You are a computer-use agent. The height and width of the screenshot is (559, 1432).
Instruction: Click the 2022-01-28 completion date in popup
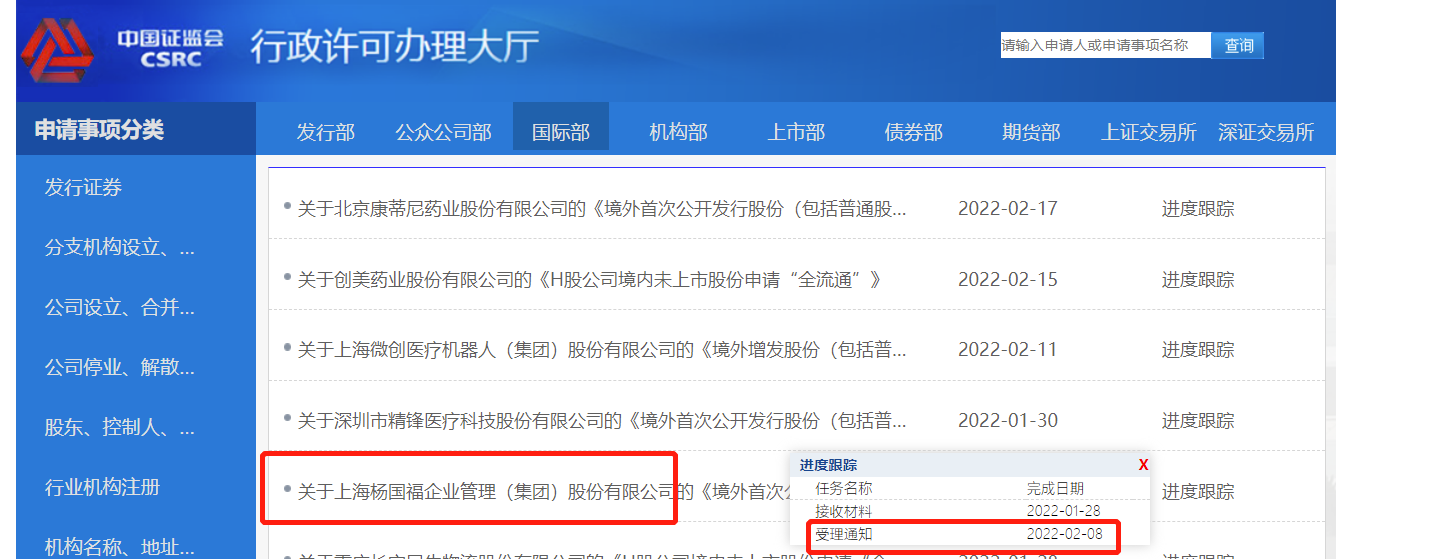tap(1064, 511)
